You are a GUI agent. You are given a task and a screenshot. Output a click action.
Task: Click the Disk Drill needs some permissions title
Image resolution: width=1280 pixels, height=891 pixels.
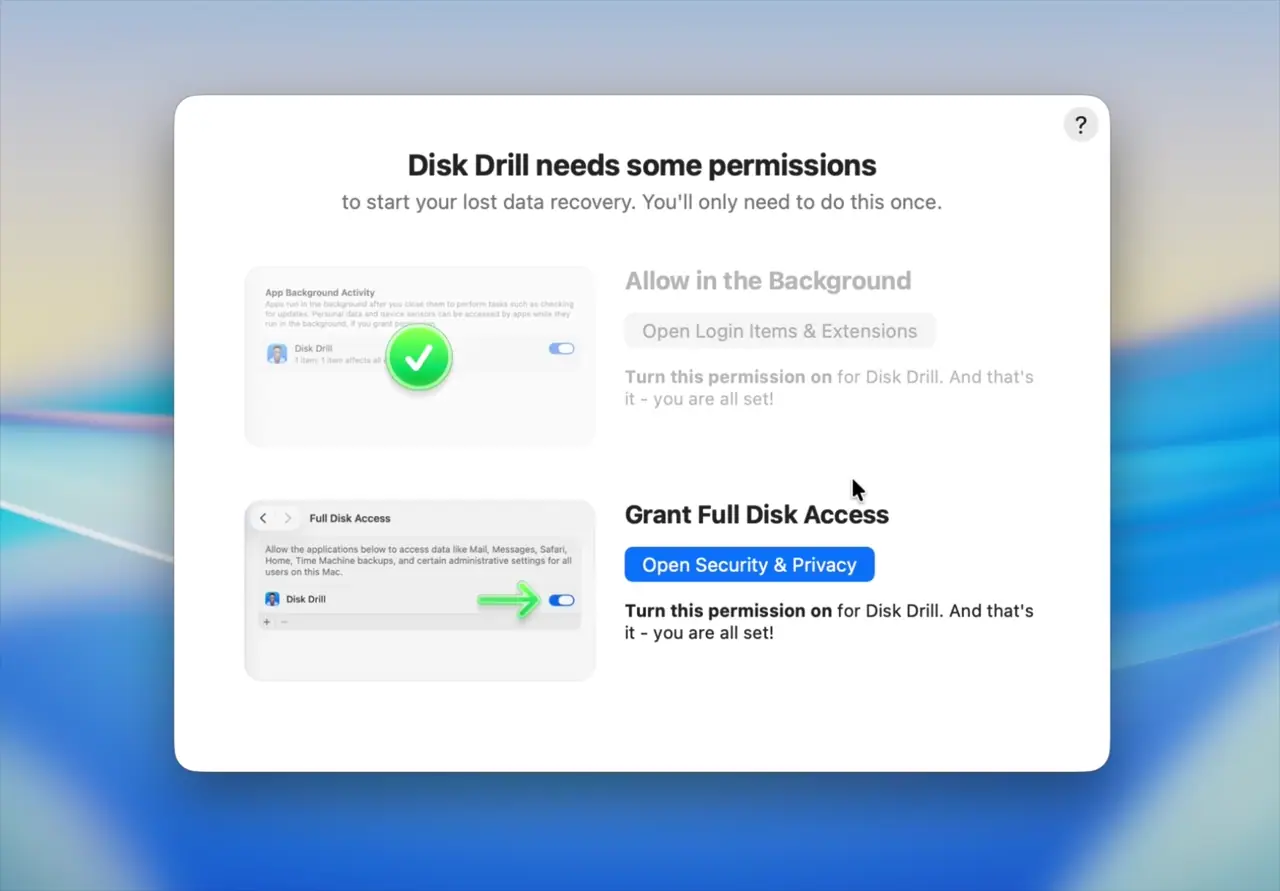(641, 165)
